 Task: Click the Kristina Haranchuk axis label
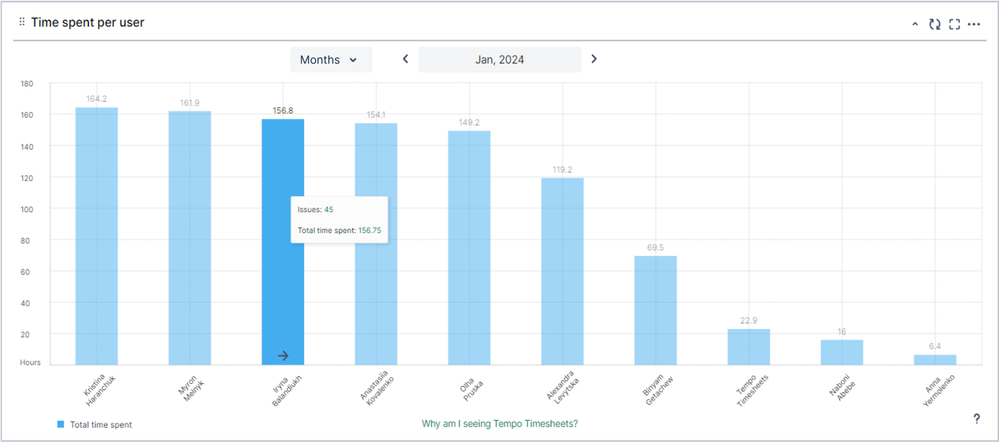100,389
